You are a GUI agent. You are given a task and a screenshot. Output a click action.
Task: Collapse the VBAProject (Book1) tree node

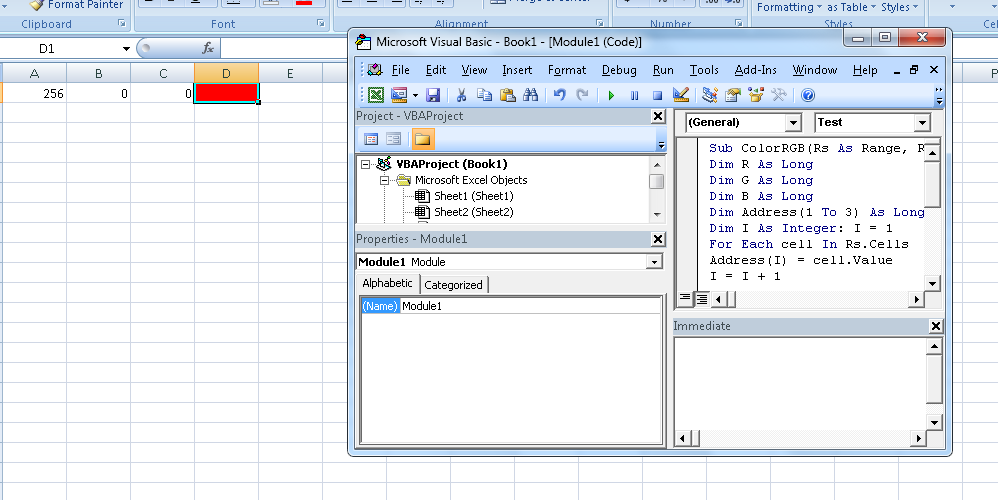tap(365, 164)
